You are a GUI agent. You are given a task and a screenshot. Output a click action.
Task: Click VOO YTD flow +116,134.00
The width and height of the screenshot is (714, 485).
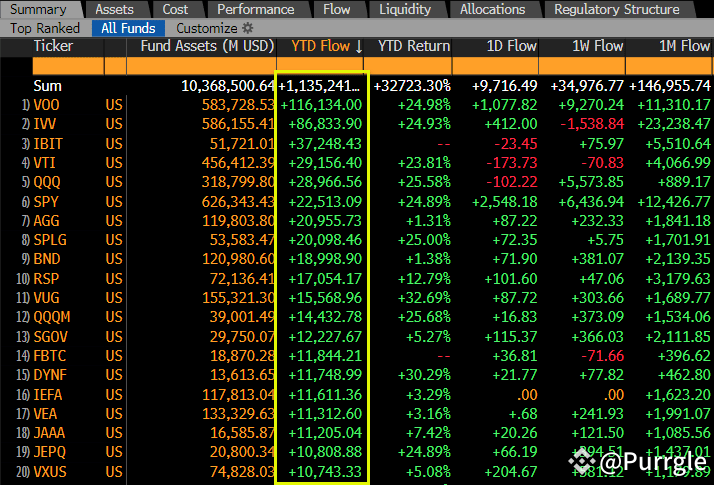(x=321, y=105)
